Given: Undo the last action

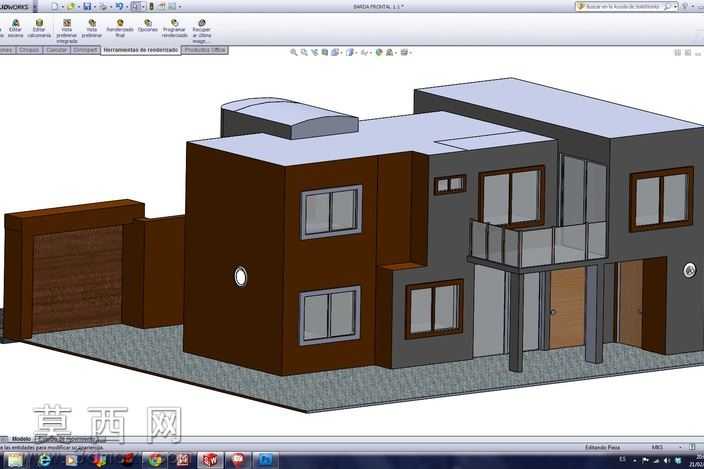Looking at the screenshot, I should pyautogui.click(x=119, y=6).
